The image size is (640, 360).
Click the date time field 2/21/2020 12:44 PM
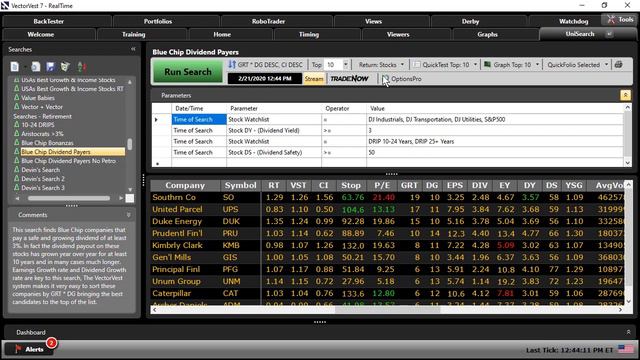(x=265, y=78)
